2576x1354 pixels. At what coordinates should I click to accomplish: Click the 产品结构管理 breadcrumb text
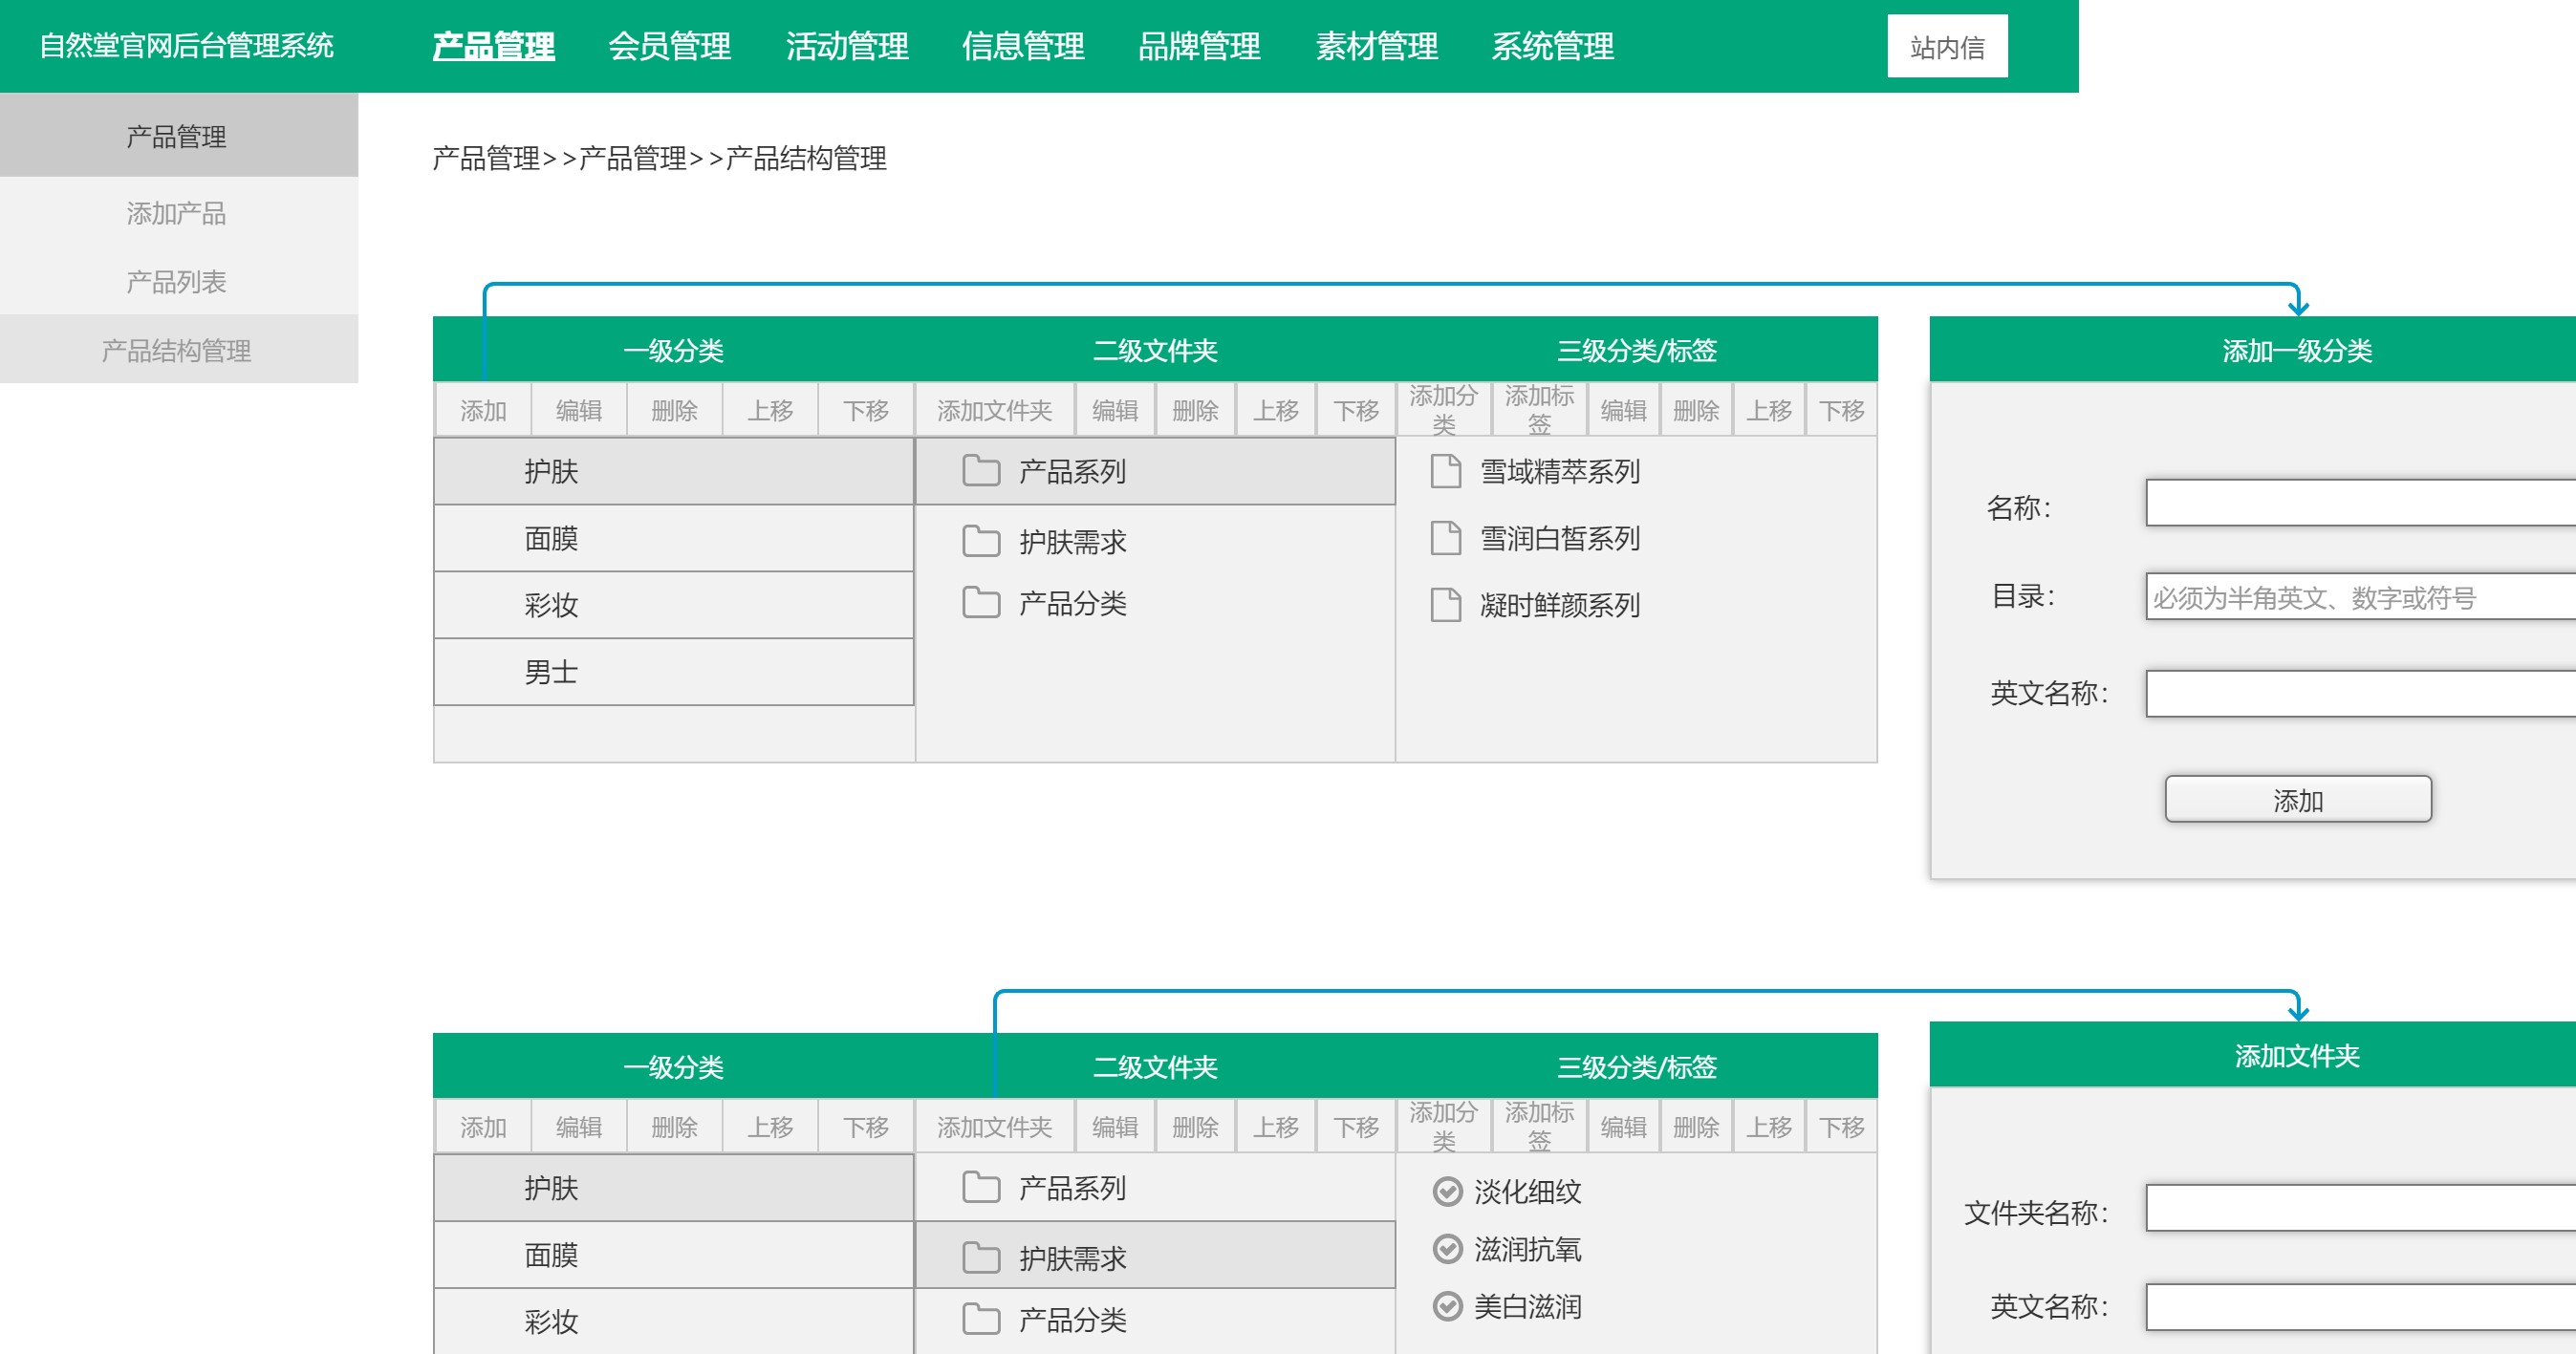806,158
